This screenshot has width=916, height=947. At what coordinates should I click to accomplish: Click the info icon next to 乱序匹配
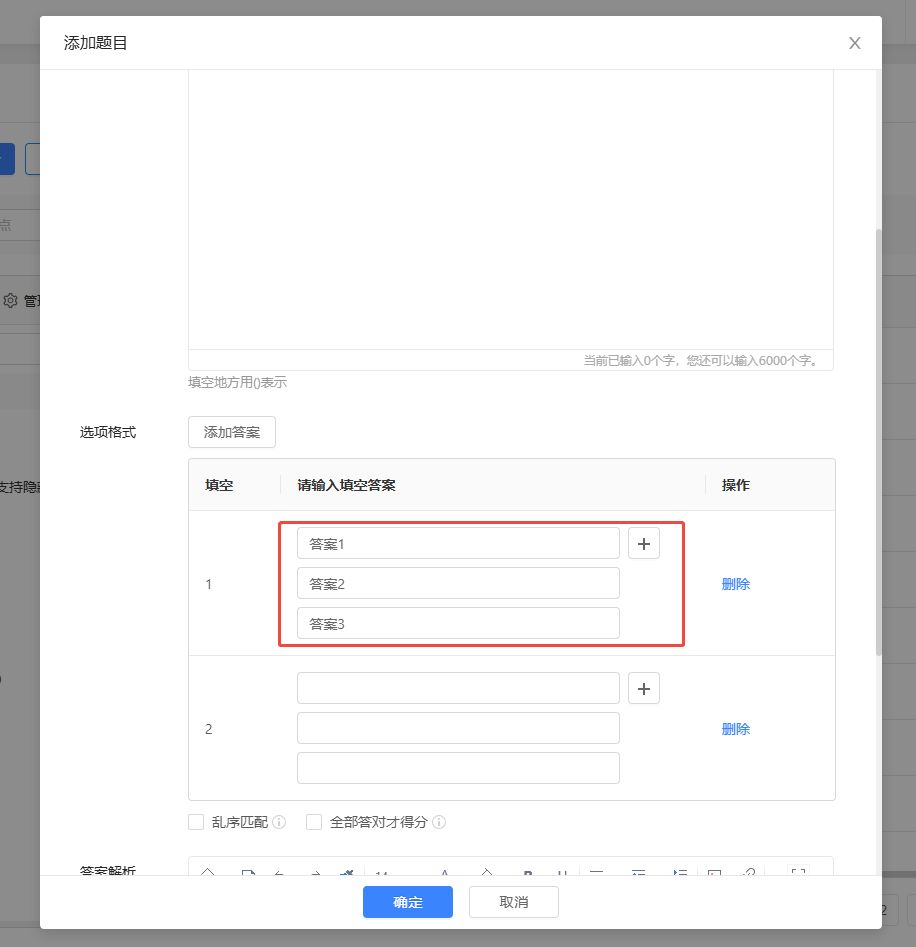(279, 822)
